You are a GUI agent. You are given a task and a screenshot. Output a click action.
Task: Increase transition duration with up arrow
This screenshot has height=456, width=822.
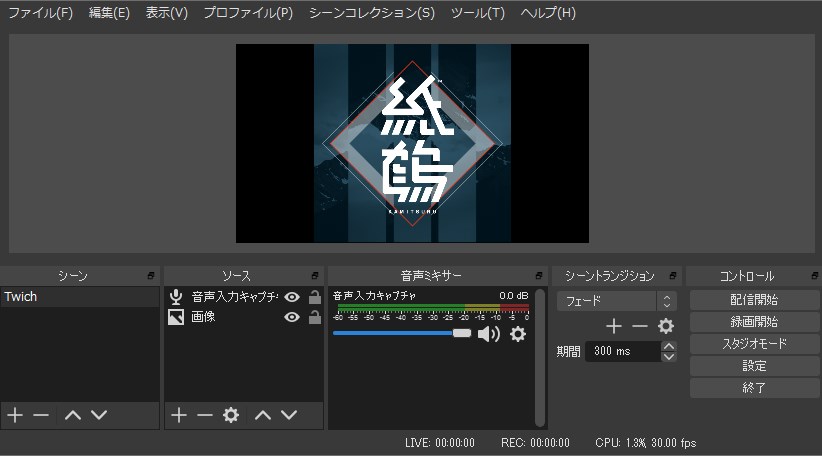click(x=668, y=346)
